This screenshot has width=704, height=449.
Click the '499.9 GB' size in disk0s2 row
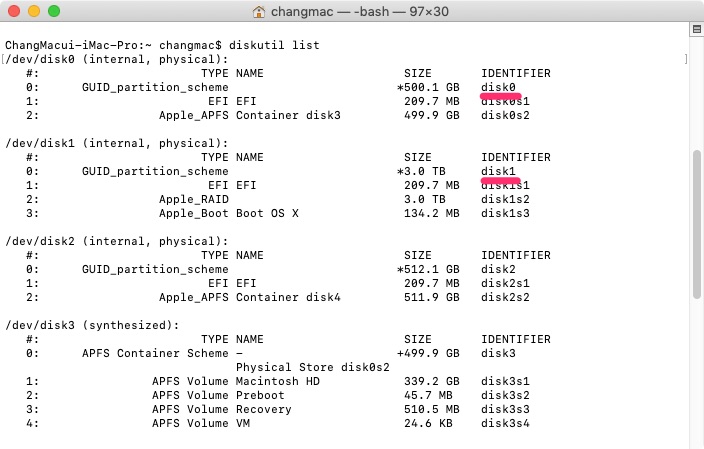coord(432,115)
